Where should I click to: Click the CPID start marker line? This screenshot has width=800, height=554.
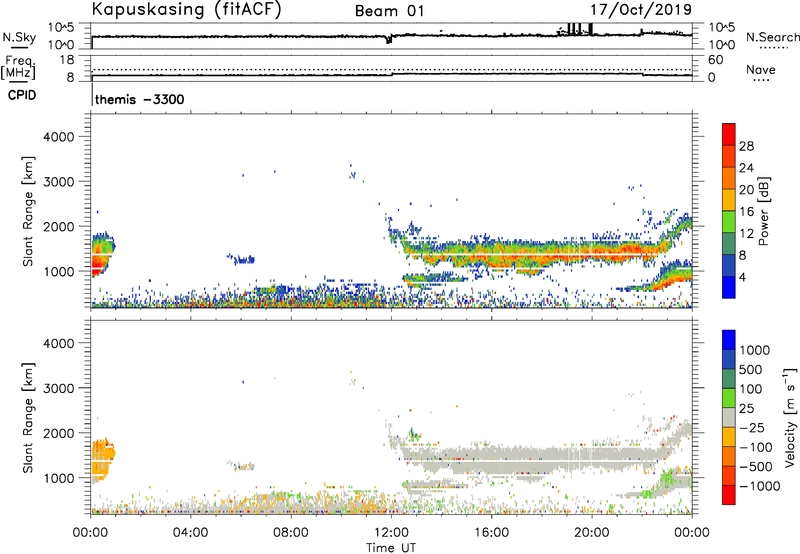(x=92, y=94)
